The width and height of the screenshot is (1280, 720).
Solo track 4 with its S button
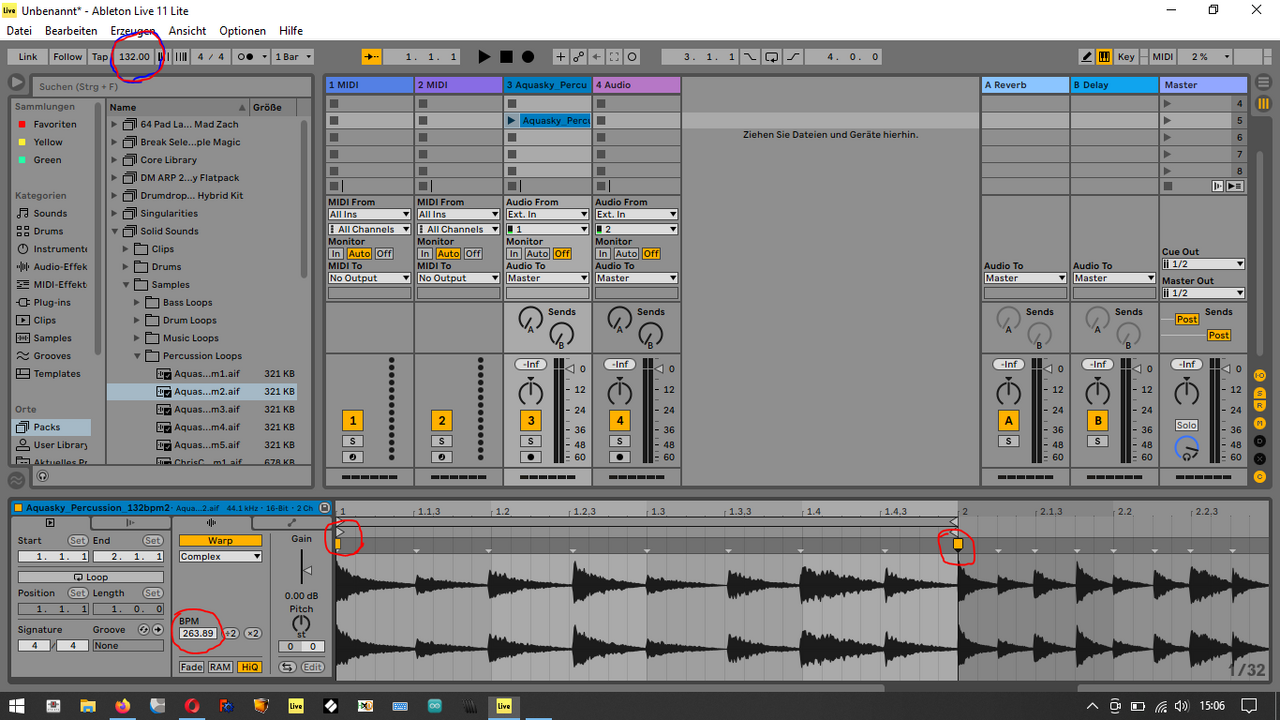point(620,441)
